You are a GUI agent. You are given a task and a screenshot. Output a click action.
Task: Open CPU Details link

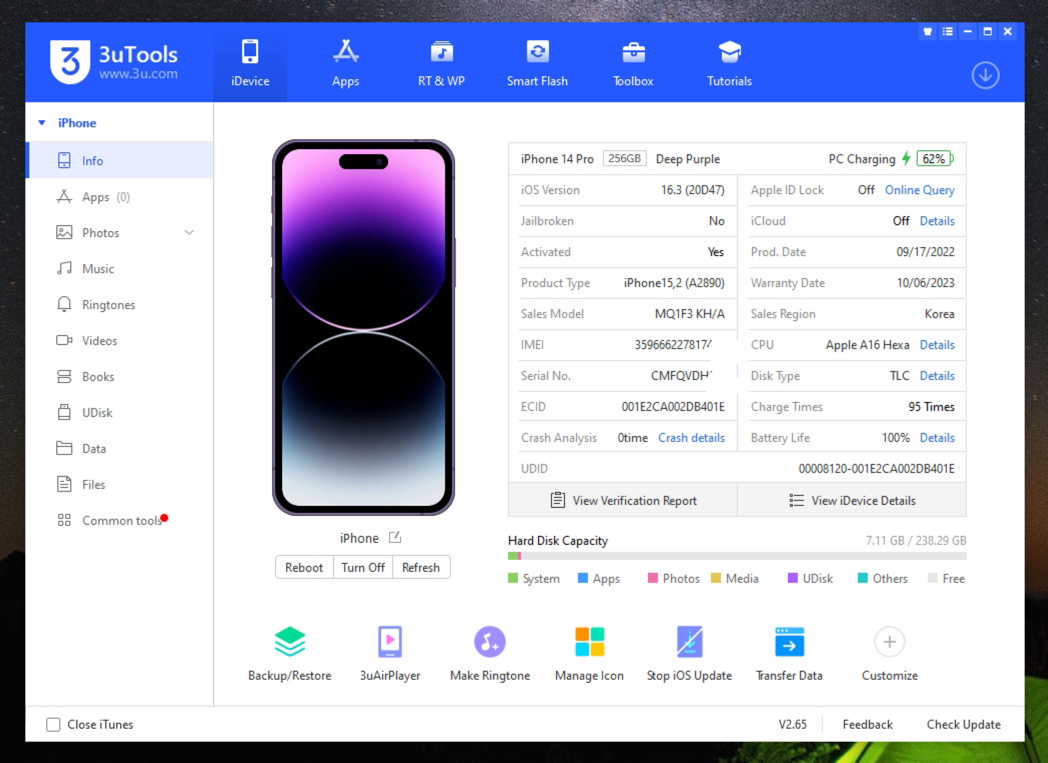click(937, 345)
